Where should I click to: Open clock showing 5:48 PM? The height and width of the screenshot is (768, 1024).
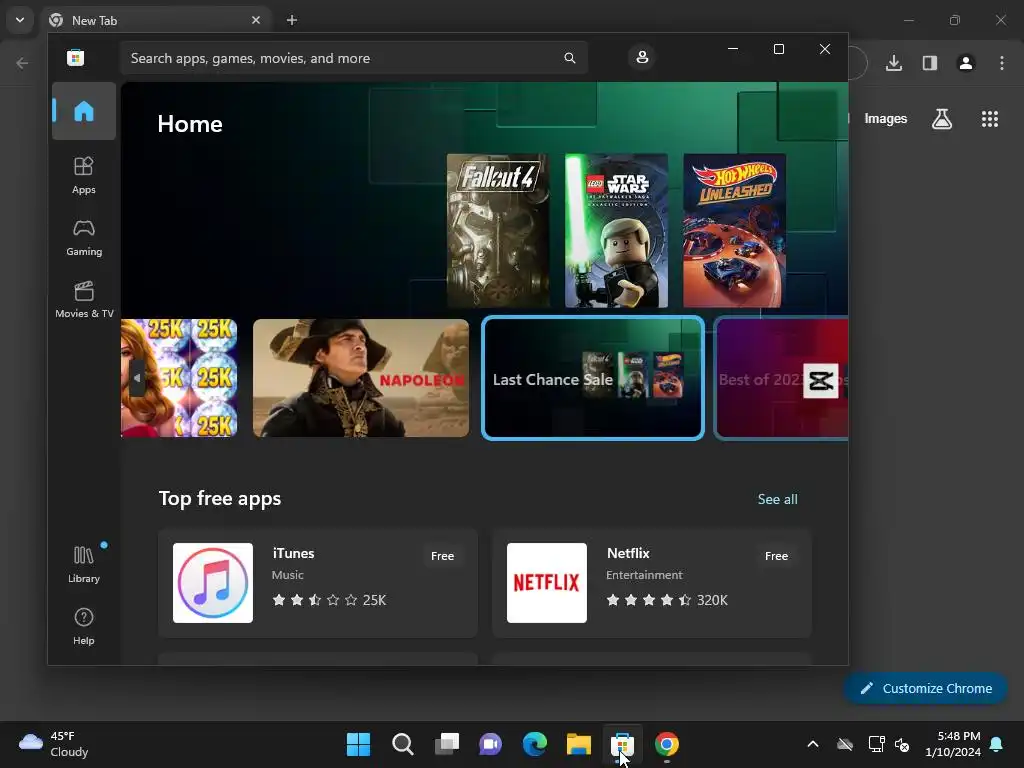[x=953, y=744]
